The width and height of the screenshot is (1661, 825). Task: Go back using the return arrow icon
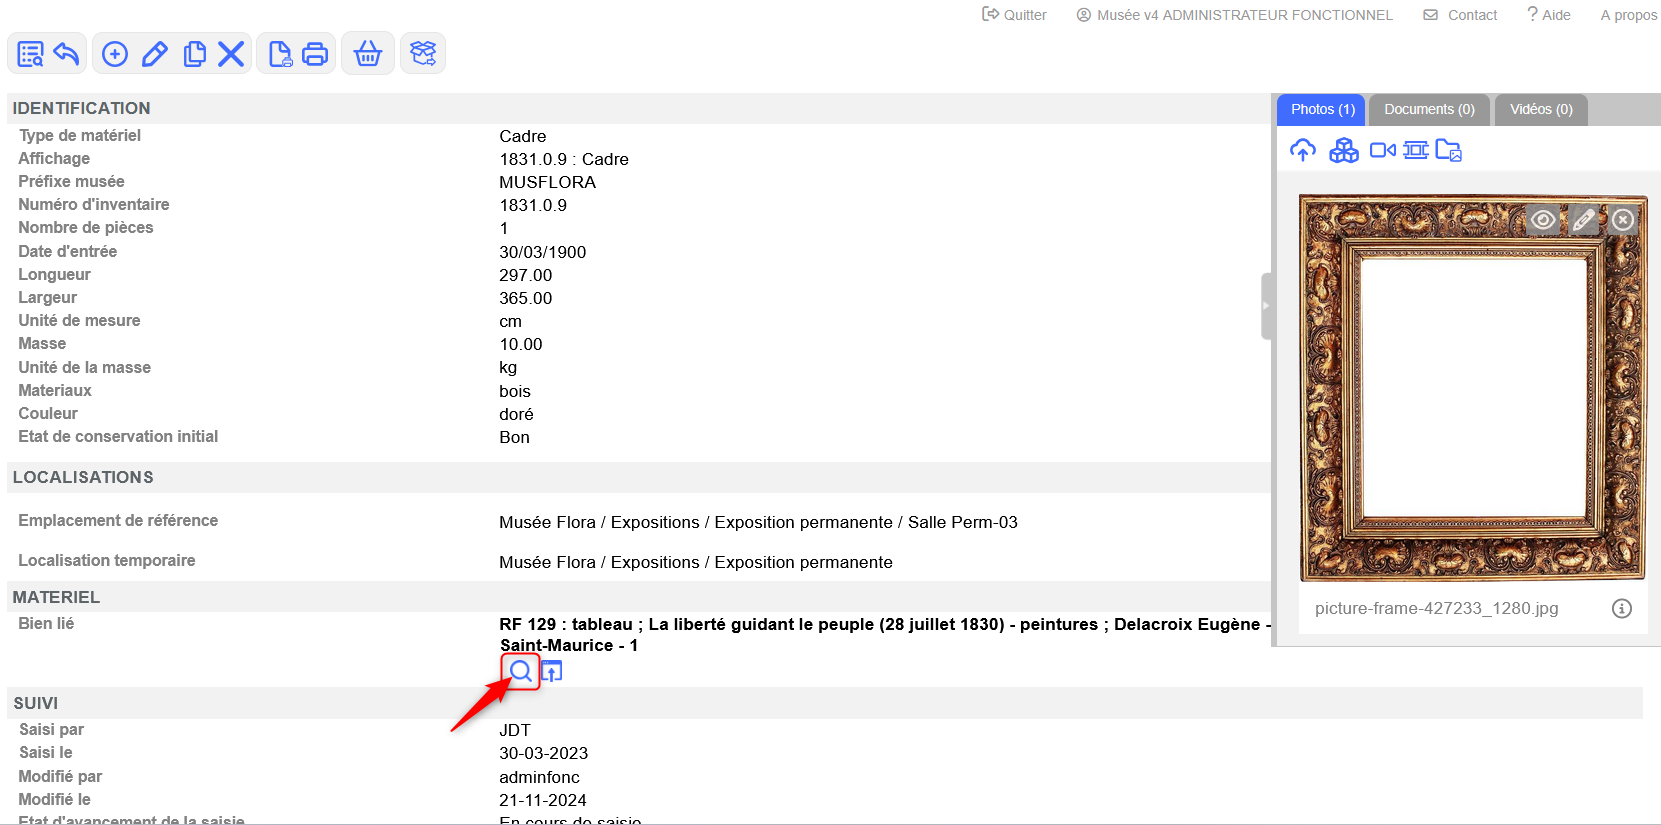point(67,54)
